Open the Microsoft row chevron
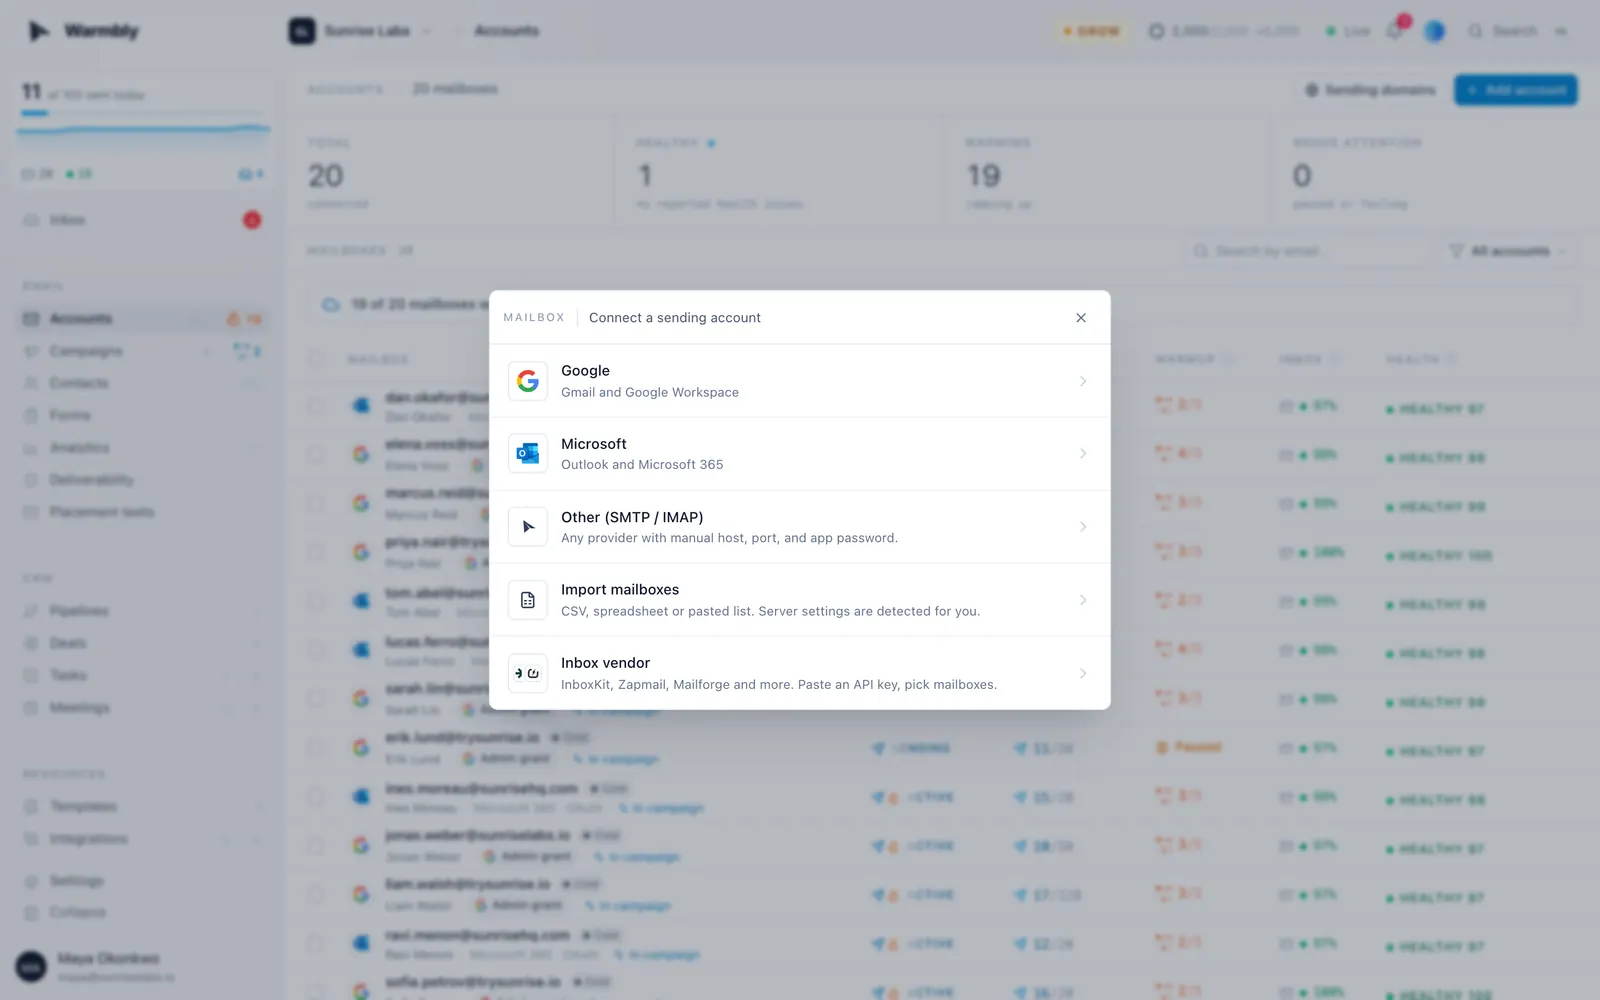Image resolution: width=1600 pixels, height=1000 pixels. pyautogui.click(x=1083, y=454)
